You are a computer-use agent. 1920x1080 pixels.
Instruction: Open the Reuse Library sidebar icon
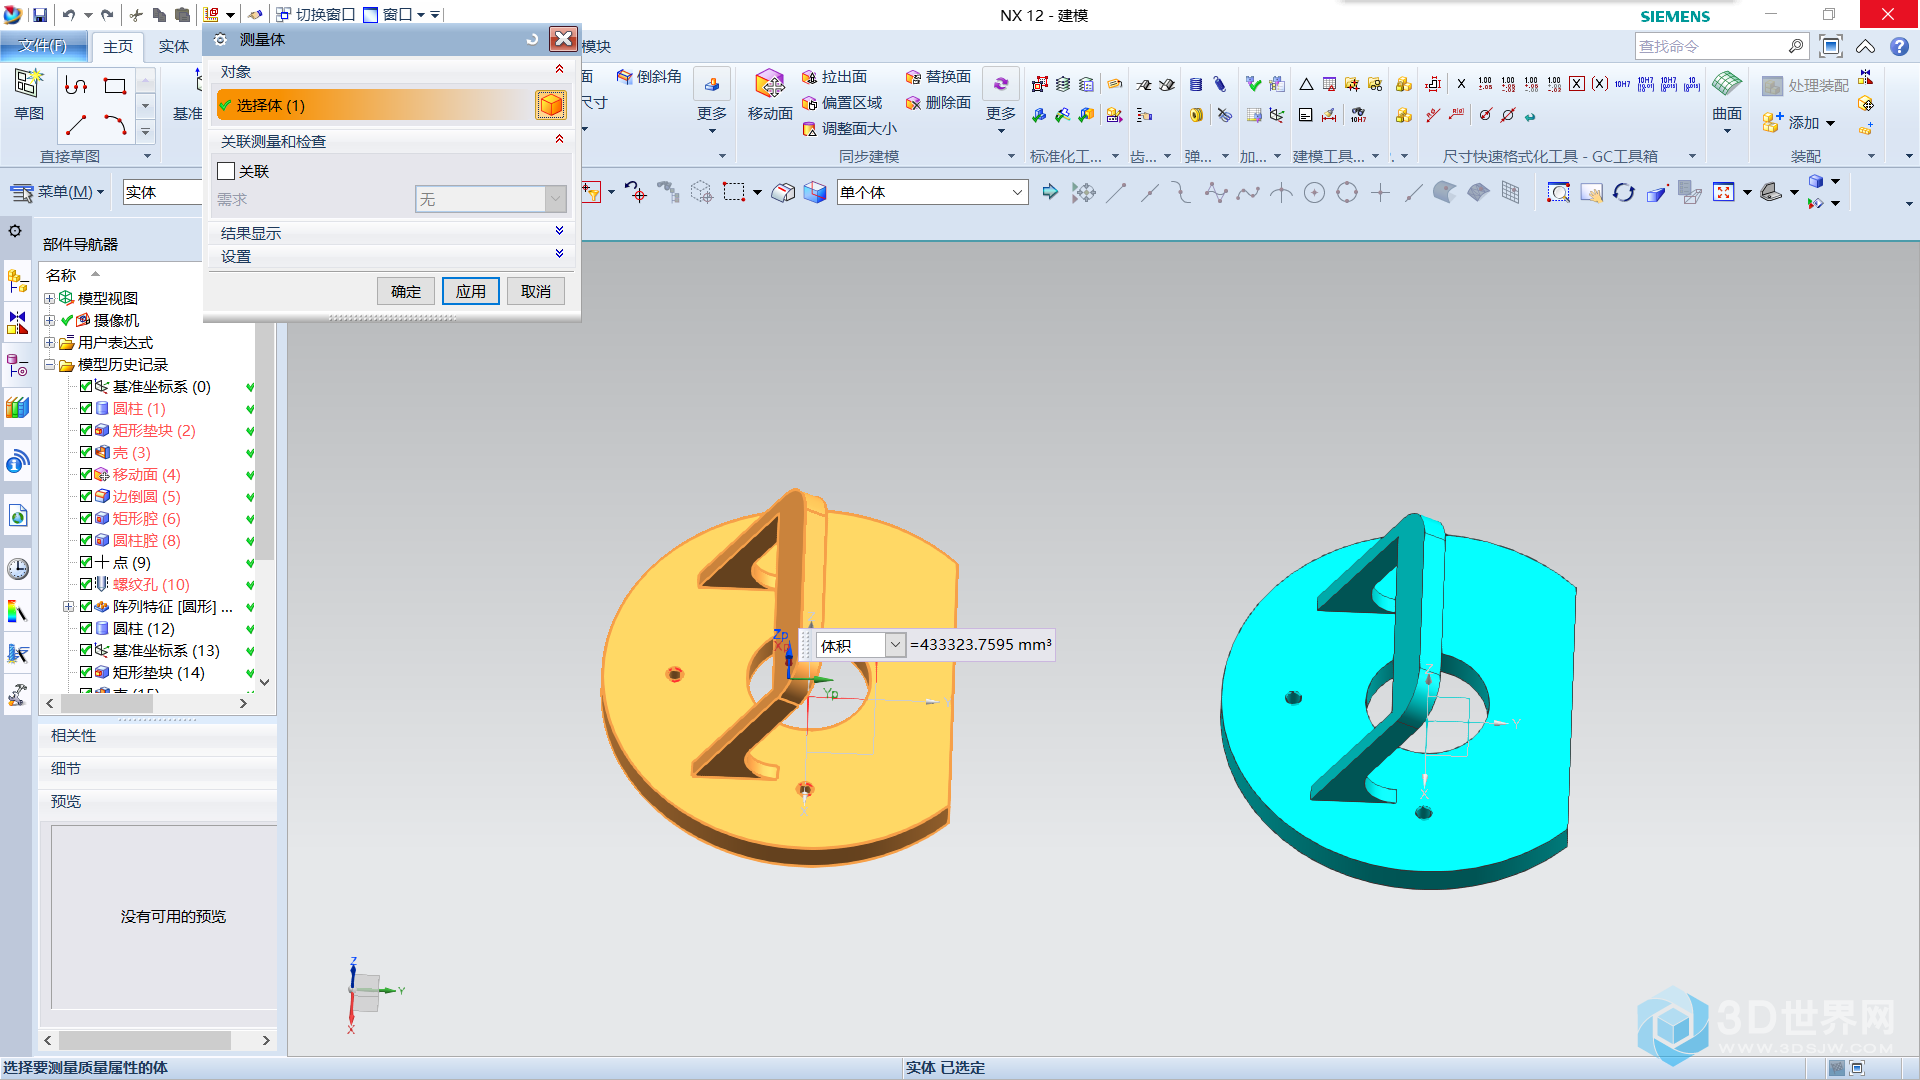17,407
